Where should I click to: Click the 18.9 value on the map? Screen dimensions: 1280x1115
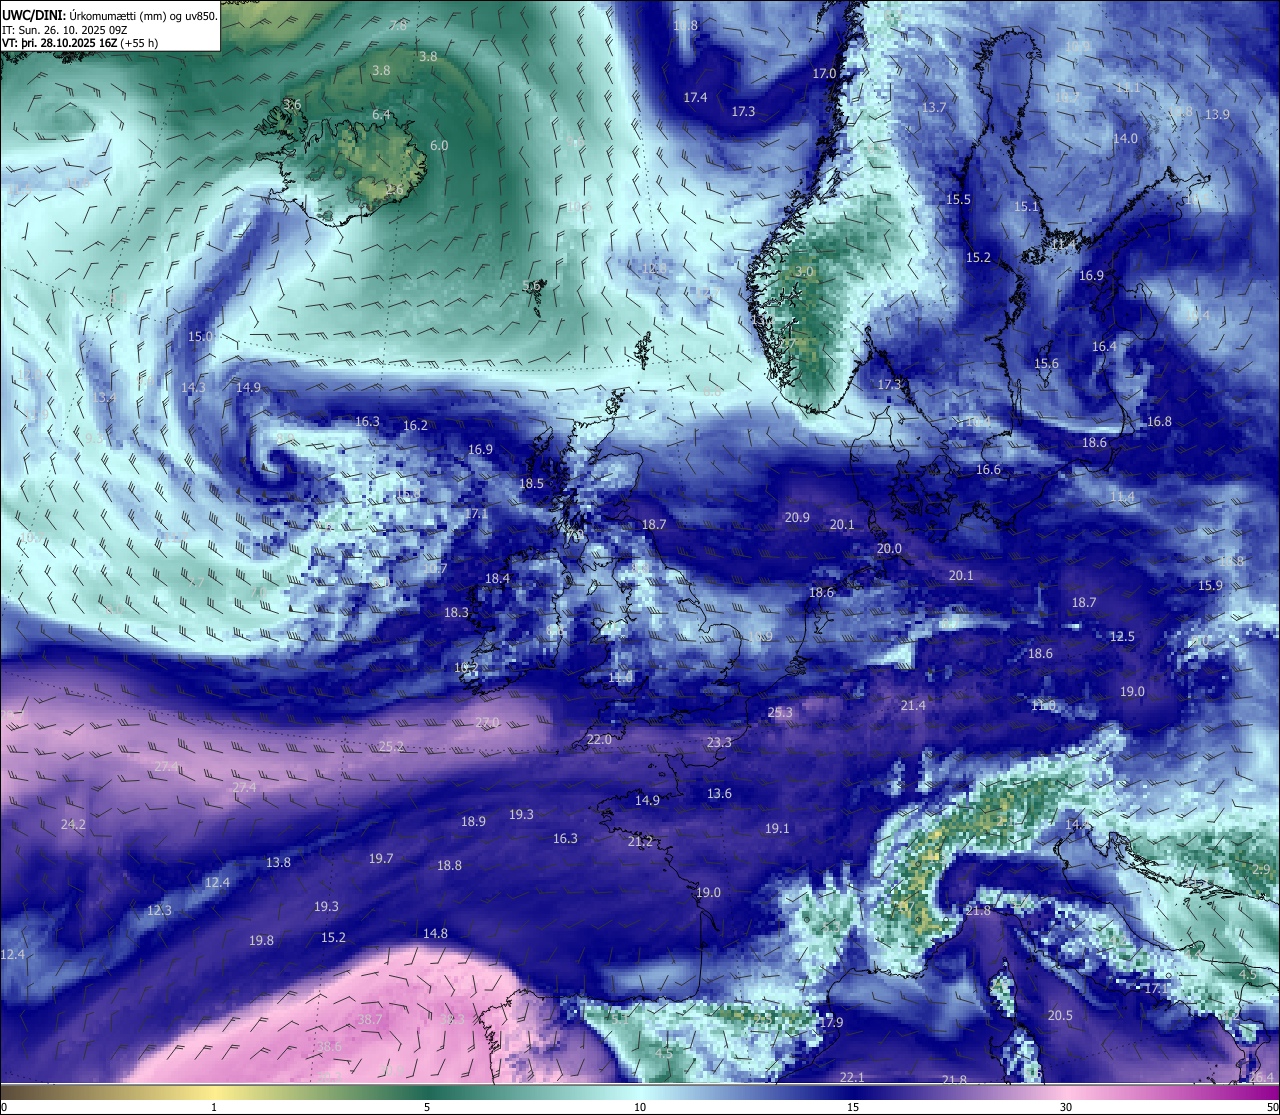click(x=473, y=821)
